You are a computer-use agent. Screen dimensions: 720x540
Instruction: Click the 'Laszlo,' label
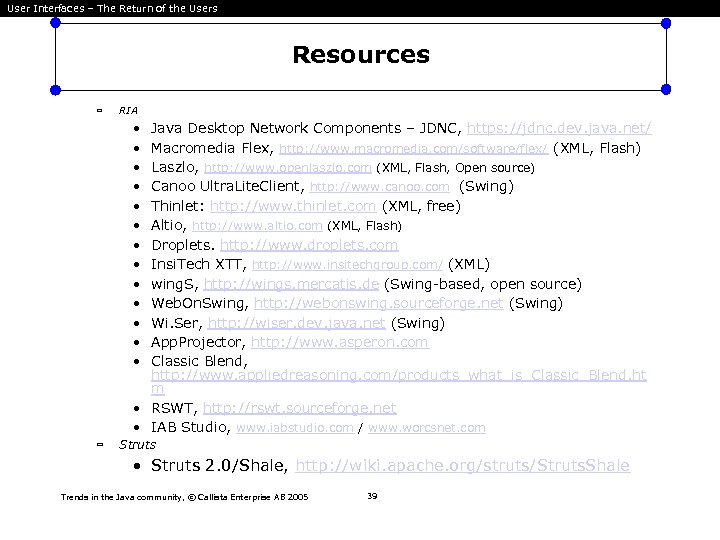[x=175, y=168]
